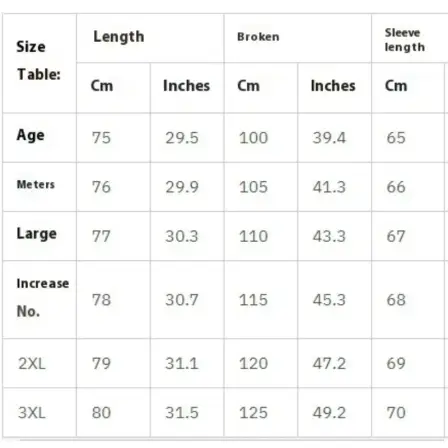The height and width of the screenshot is (448, 448).
Task: Click the Broken column header
Action: pos(298,38)
